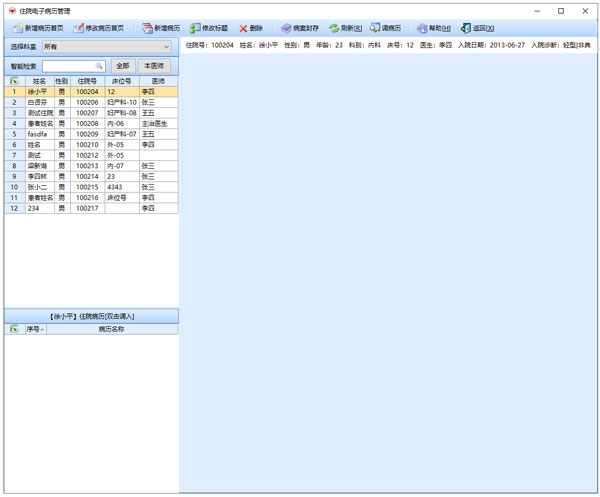Sort the patient list by 住院号 column
This screenshot has width=600, height=497.
point(87,80)
